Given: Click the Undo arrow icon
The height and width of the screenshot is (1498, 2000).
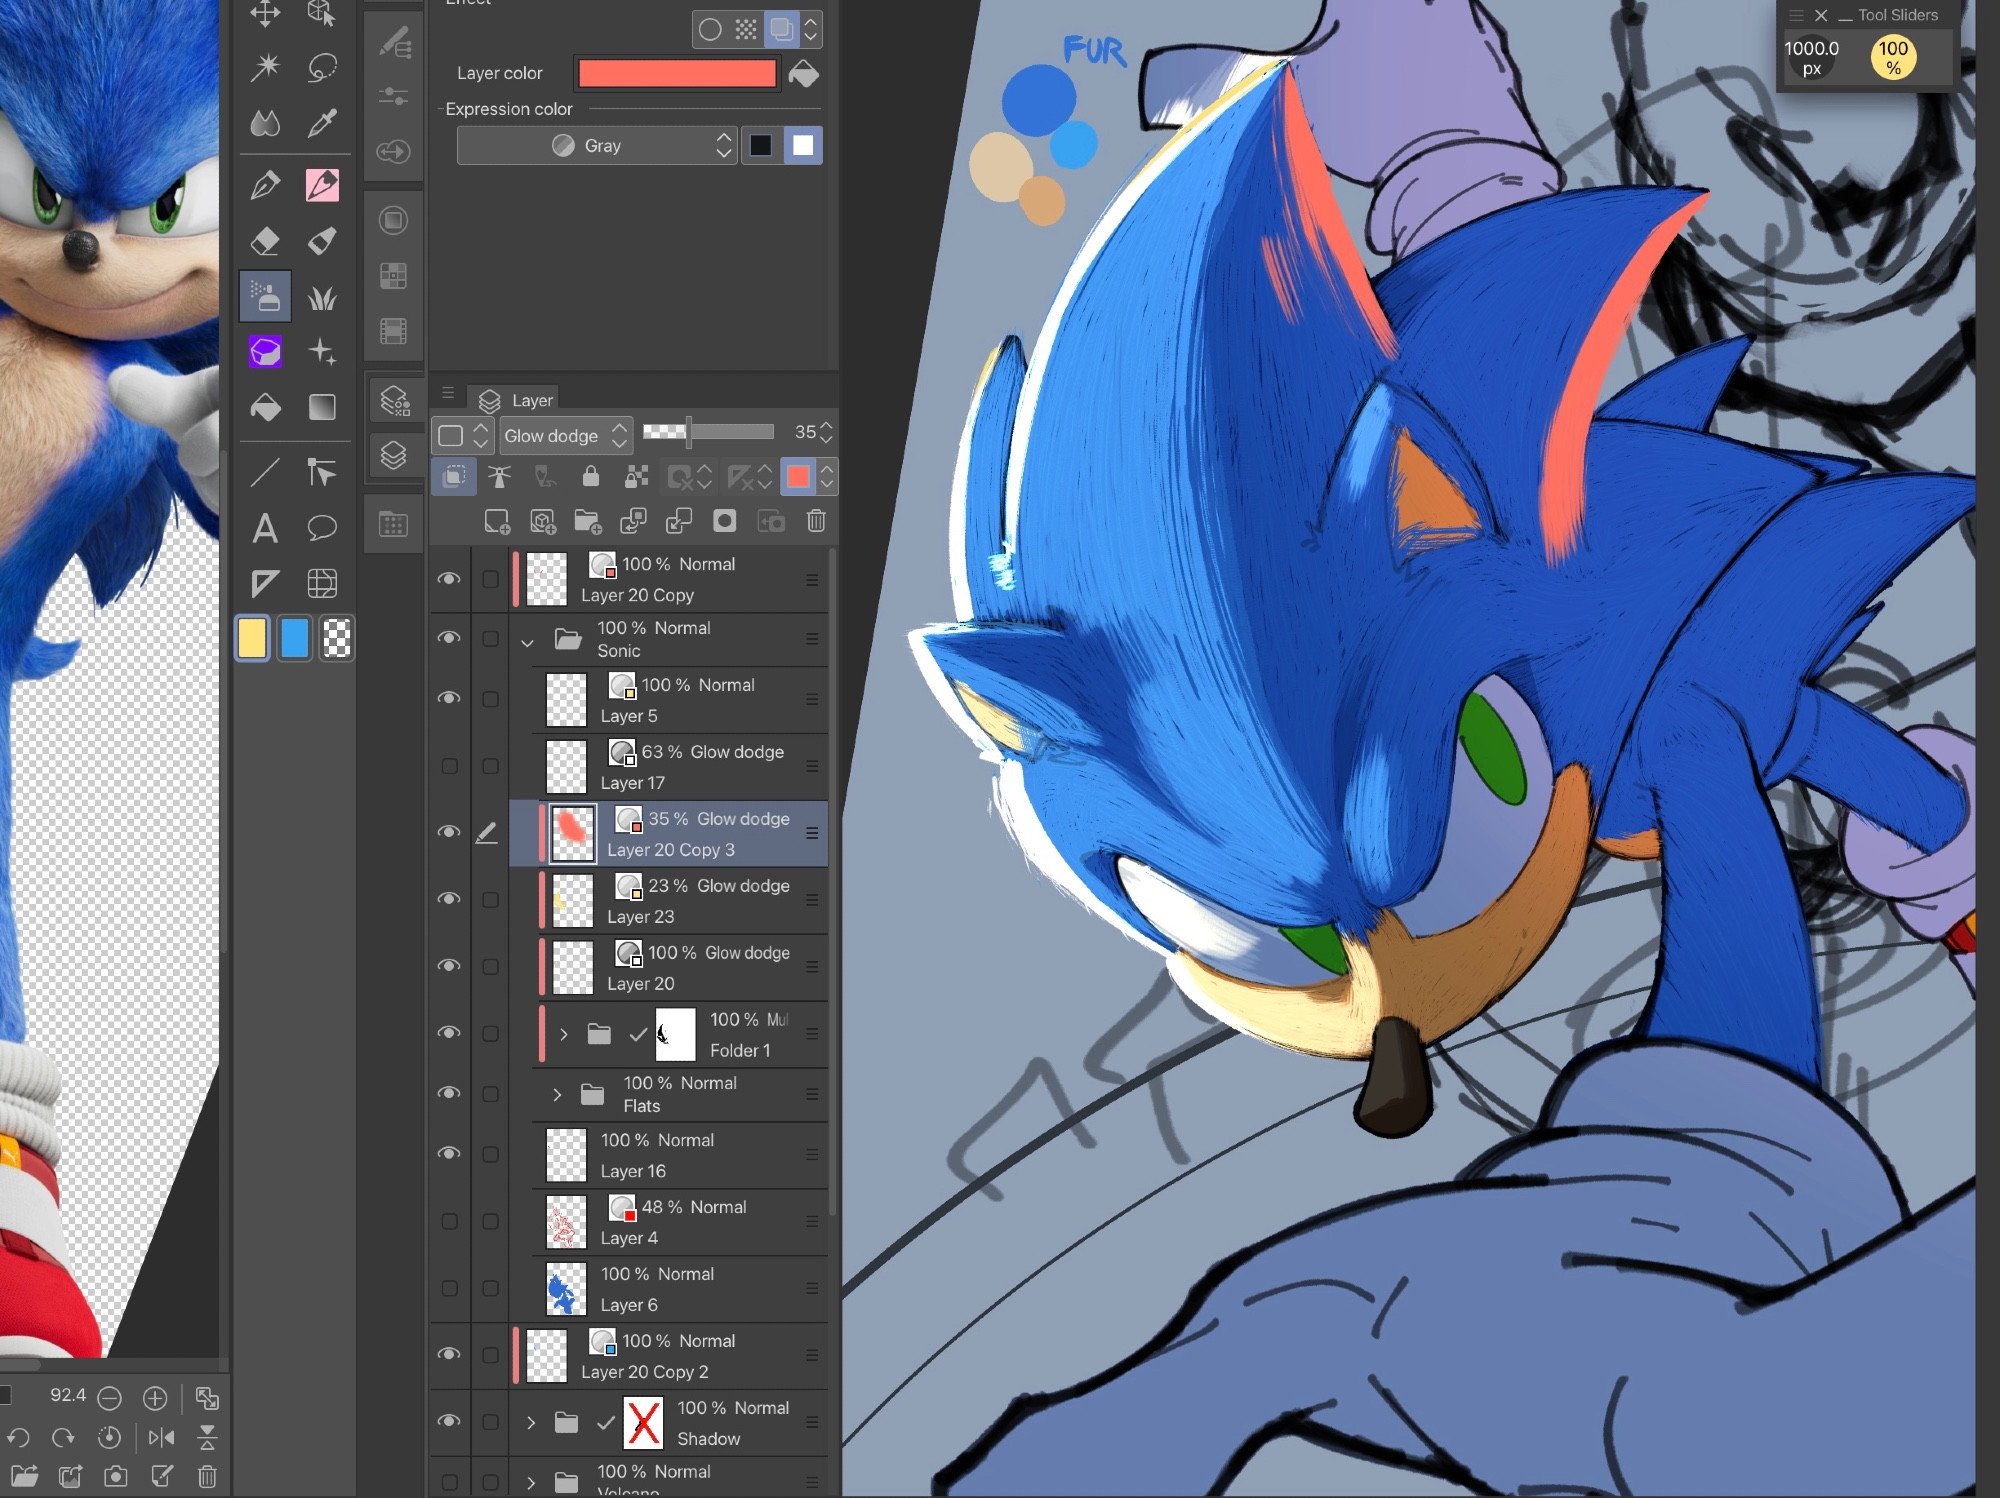Looking at the screenshot, I should pyautogui.click(x=18, y=1437).
